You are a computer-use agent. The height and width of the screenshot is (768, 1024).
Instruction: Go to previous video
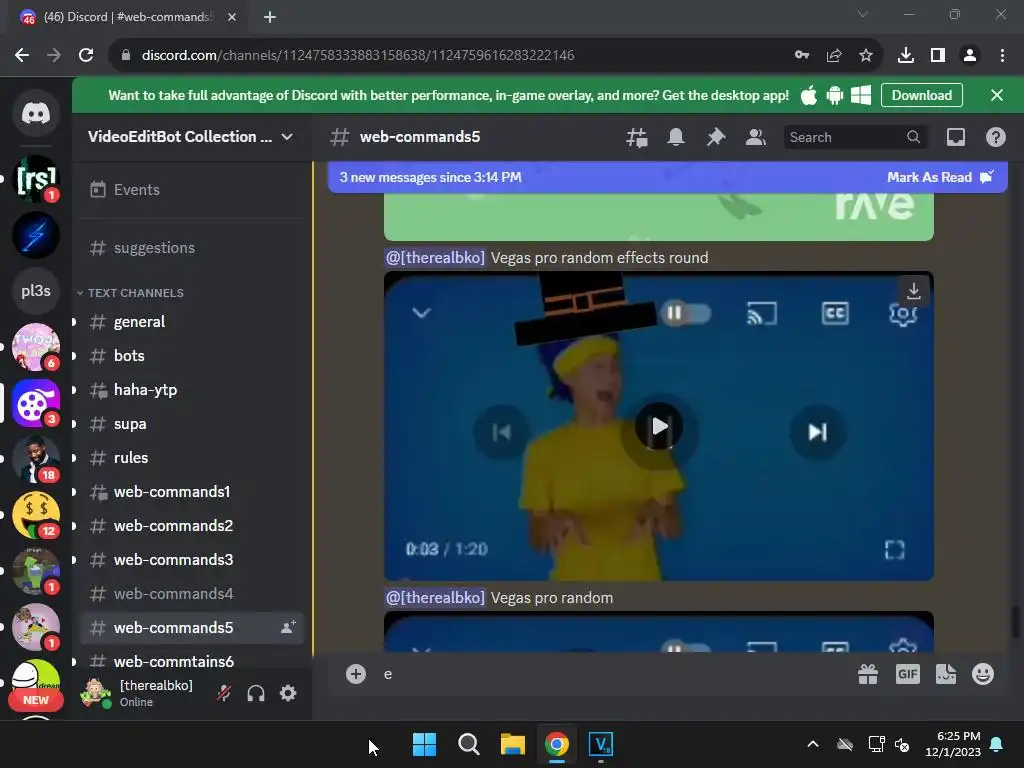click(x=502, y=432)
